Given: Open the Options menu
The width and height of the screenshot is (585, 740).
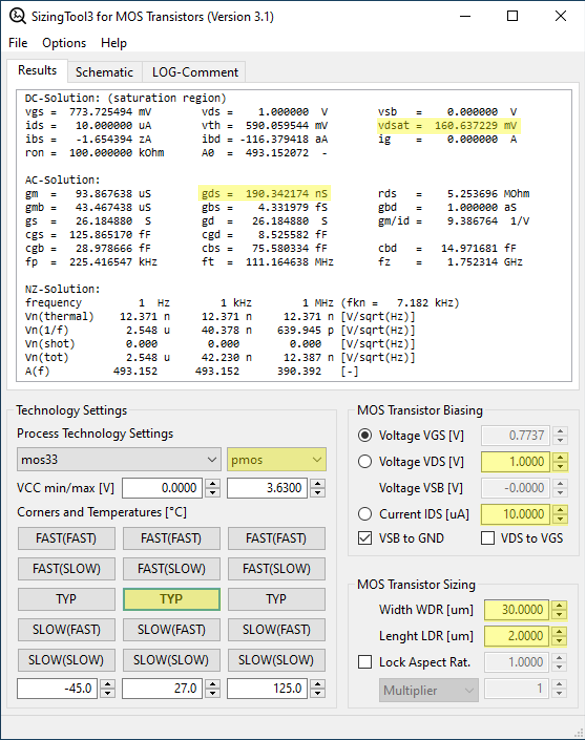Looking at the screenshot, I should [64, 43].
